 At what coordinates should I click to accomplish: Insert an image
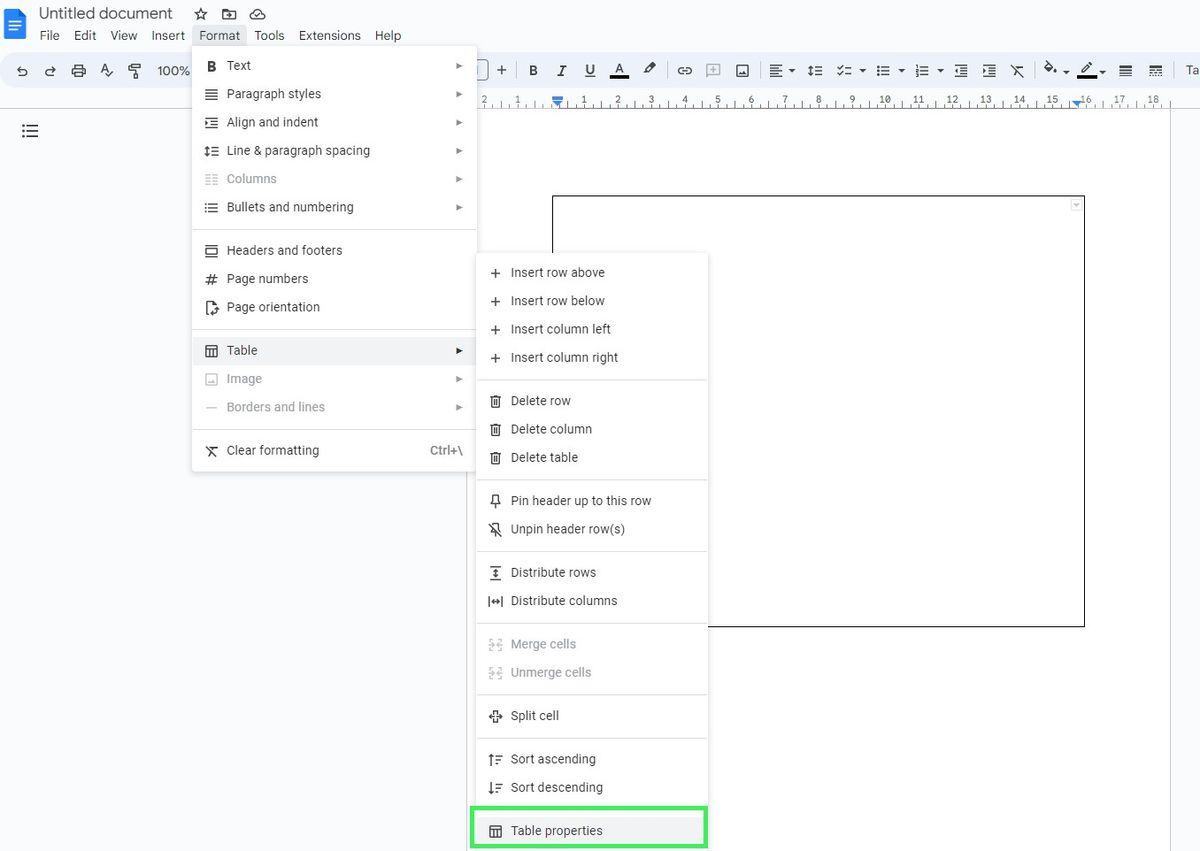[741, 70]
